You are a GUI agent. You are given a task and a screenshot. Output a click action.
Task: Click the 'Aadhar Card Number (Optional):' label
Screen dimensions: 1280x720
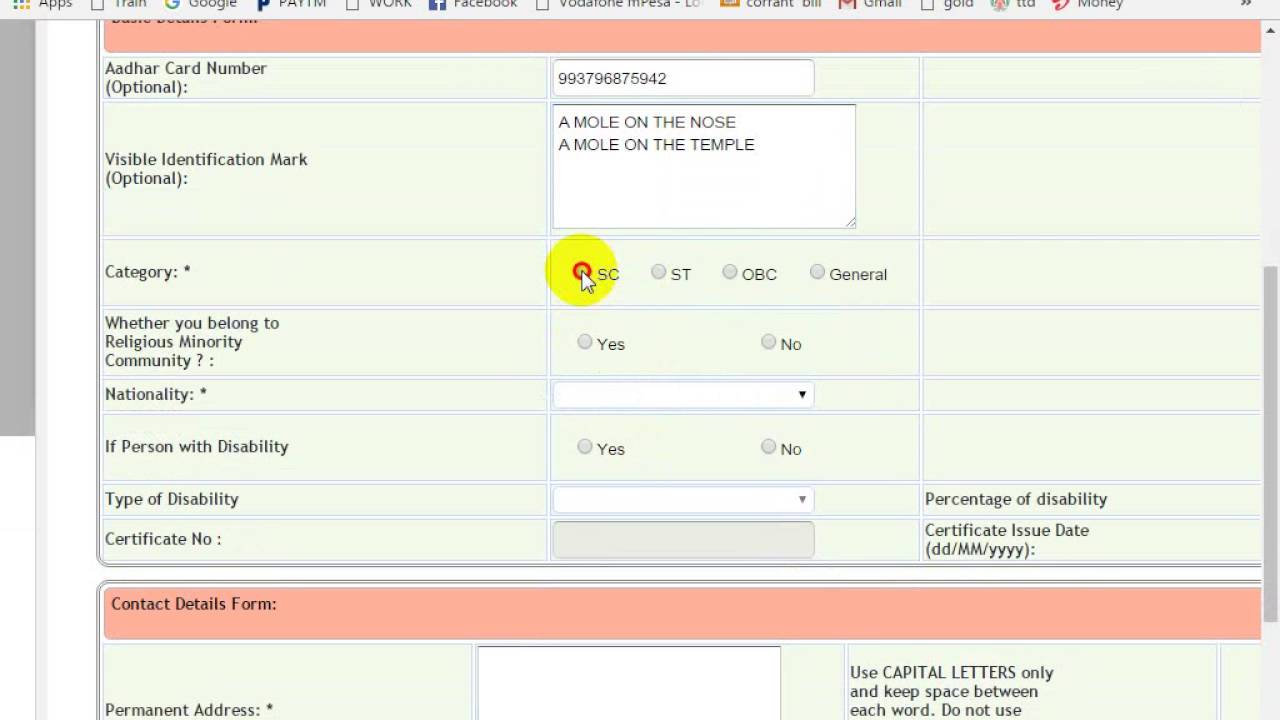coord(186,78)
